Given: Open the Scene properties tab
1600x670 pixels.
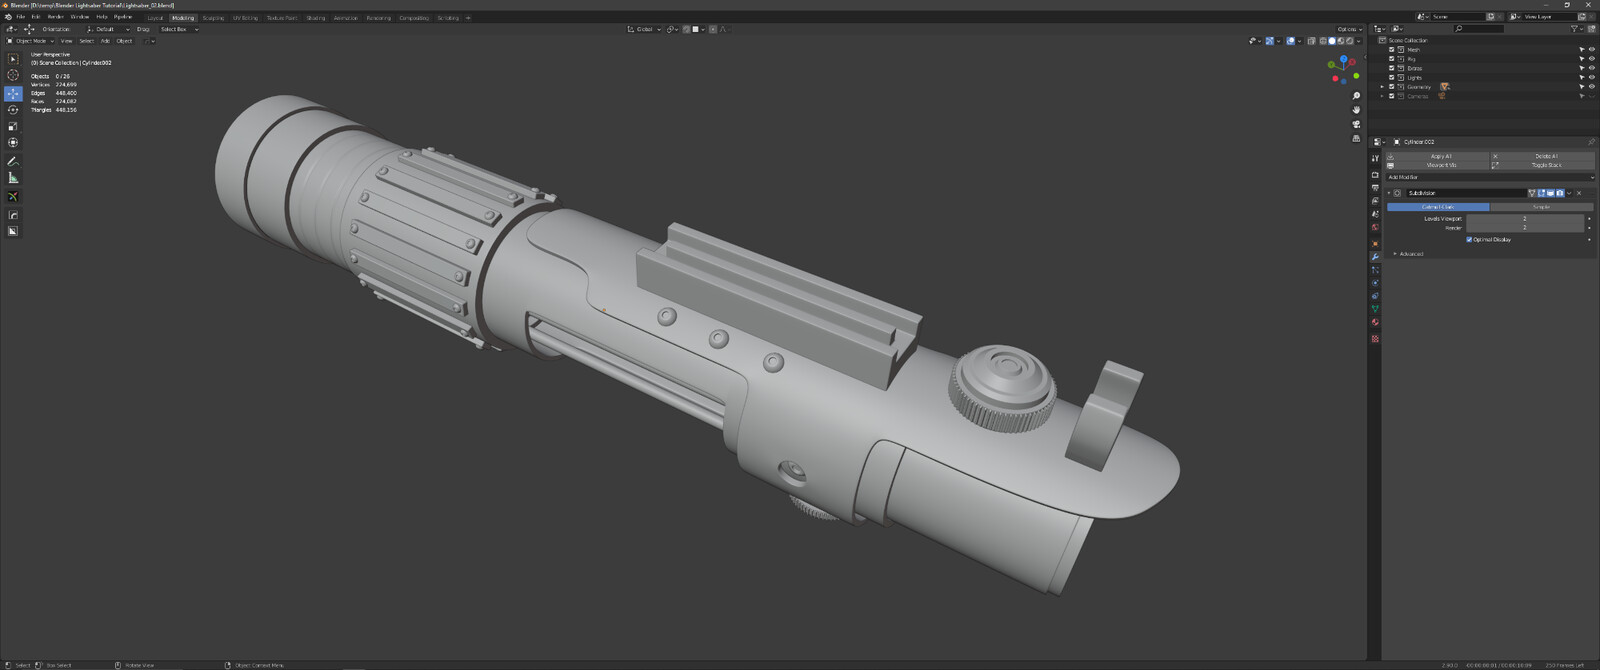Looking at the screenshot, I should (1375, 214).
